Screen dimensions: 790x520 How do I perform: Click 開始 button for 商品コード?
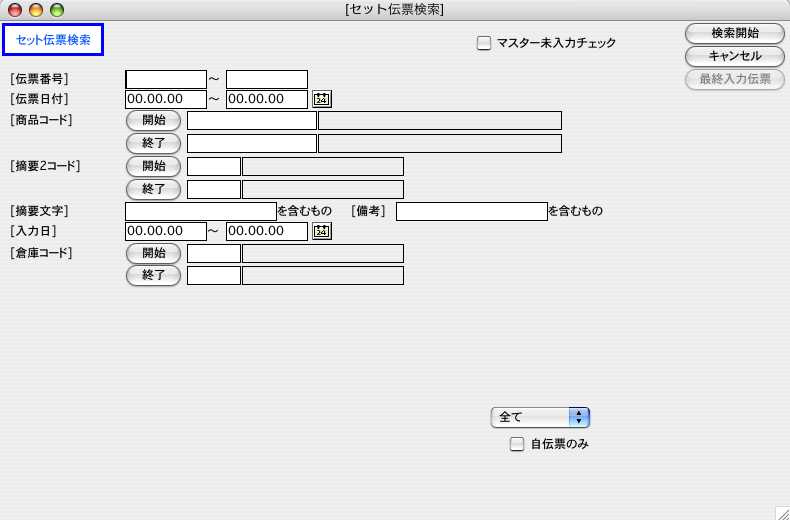153,121
